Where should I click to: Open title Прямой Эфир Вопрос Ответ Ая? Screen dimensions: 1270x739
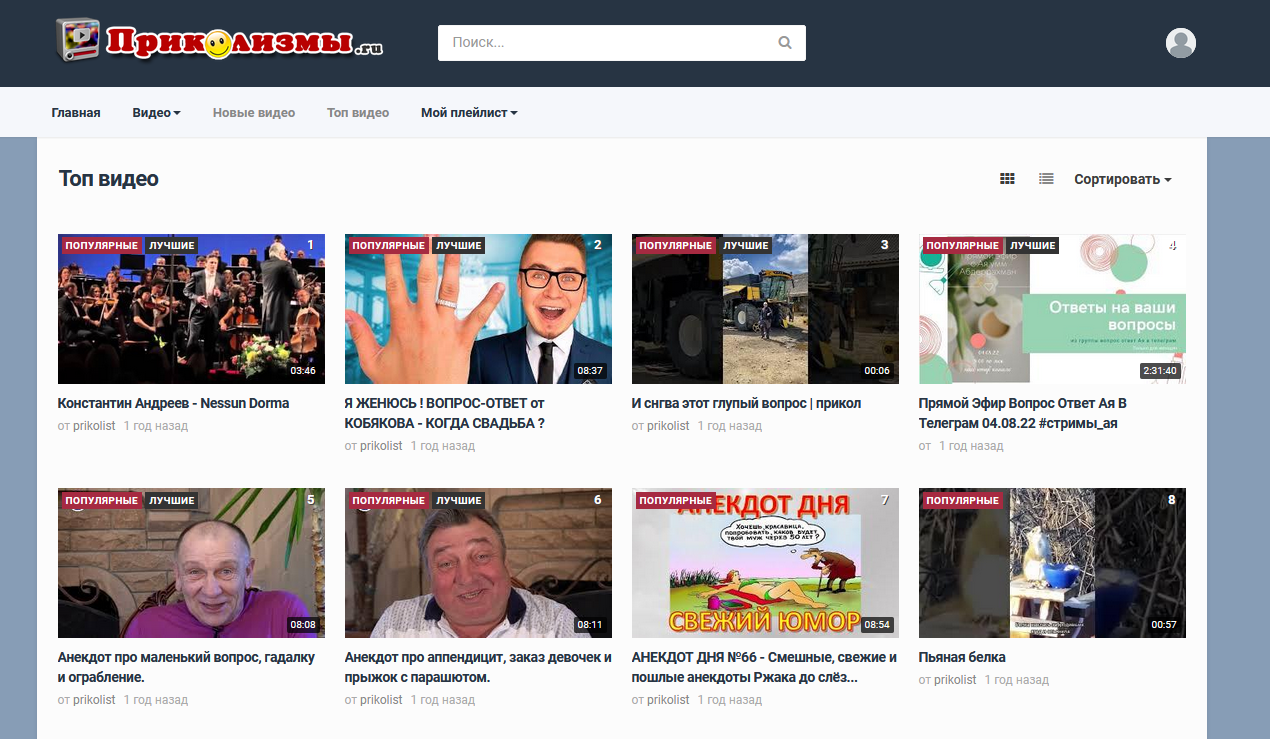pyautogui.click(x=1023, y=413)
